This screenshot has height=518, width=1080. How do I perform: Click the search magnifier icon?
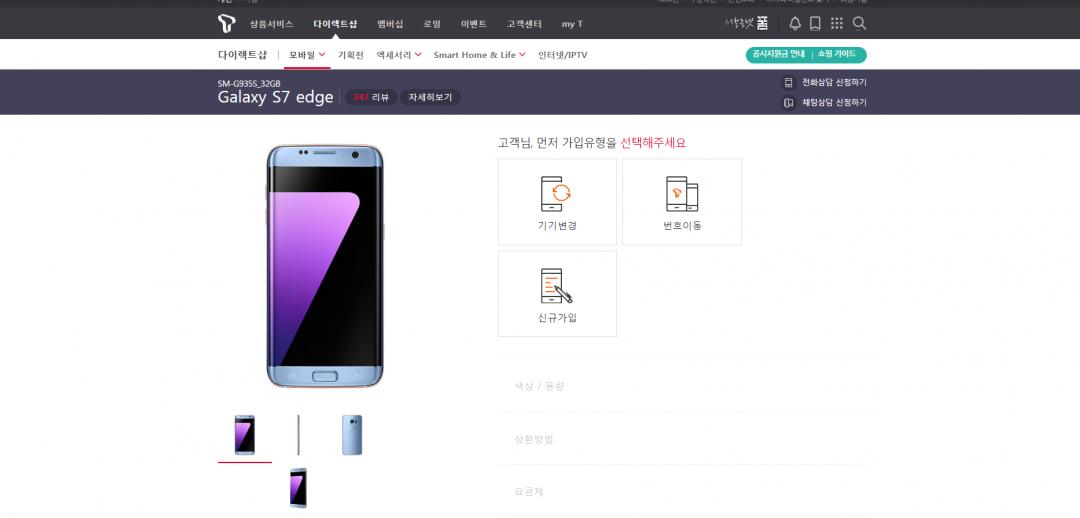(x=859, y=23)
